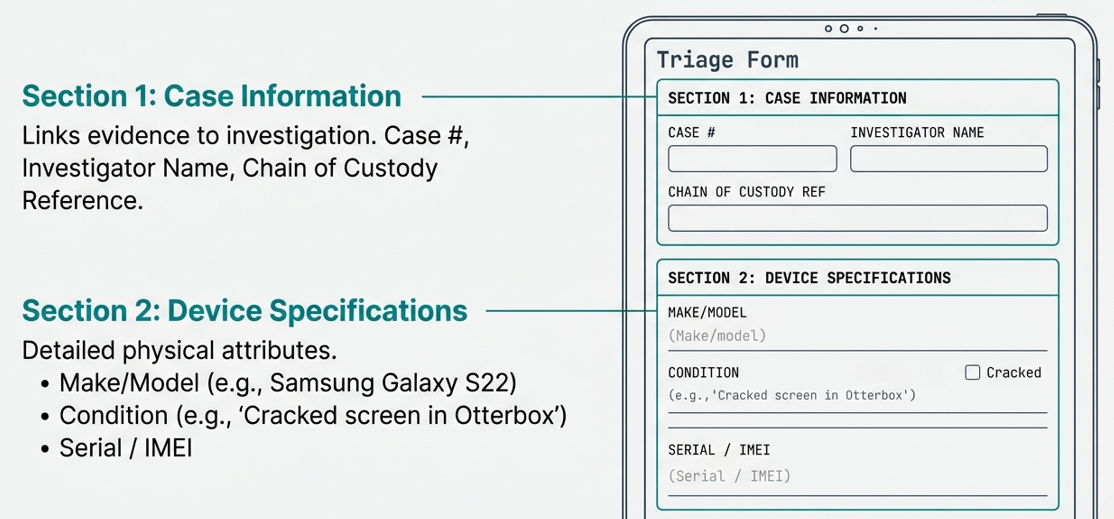1114x519 pixels.
Task: Click large teal heading Section 1: Case Information
Action: (211, 96)
